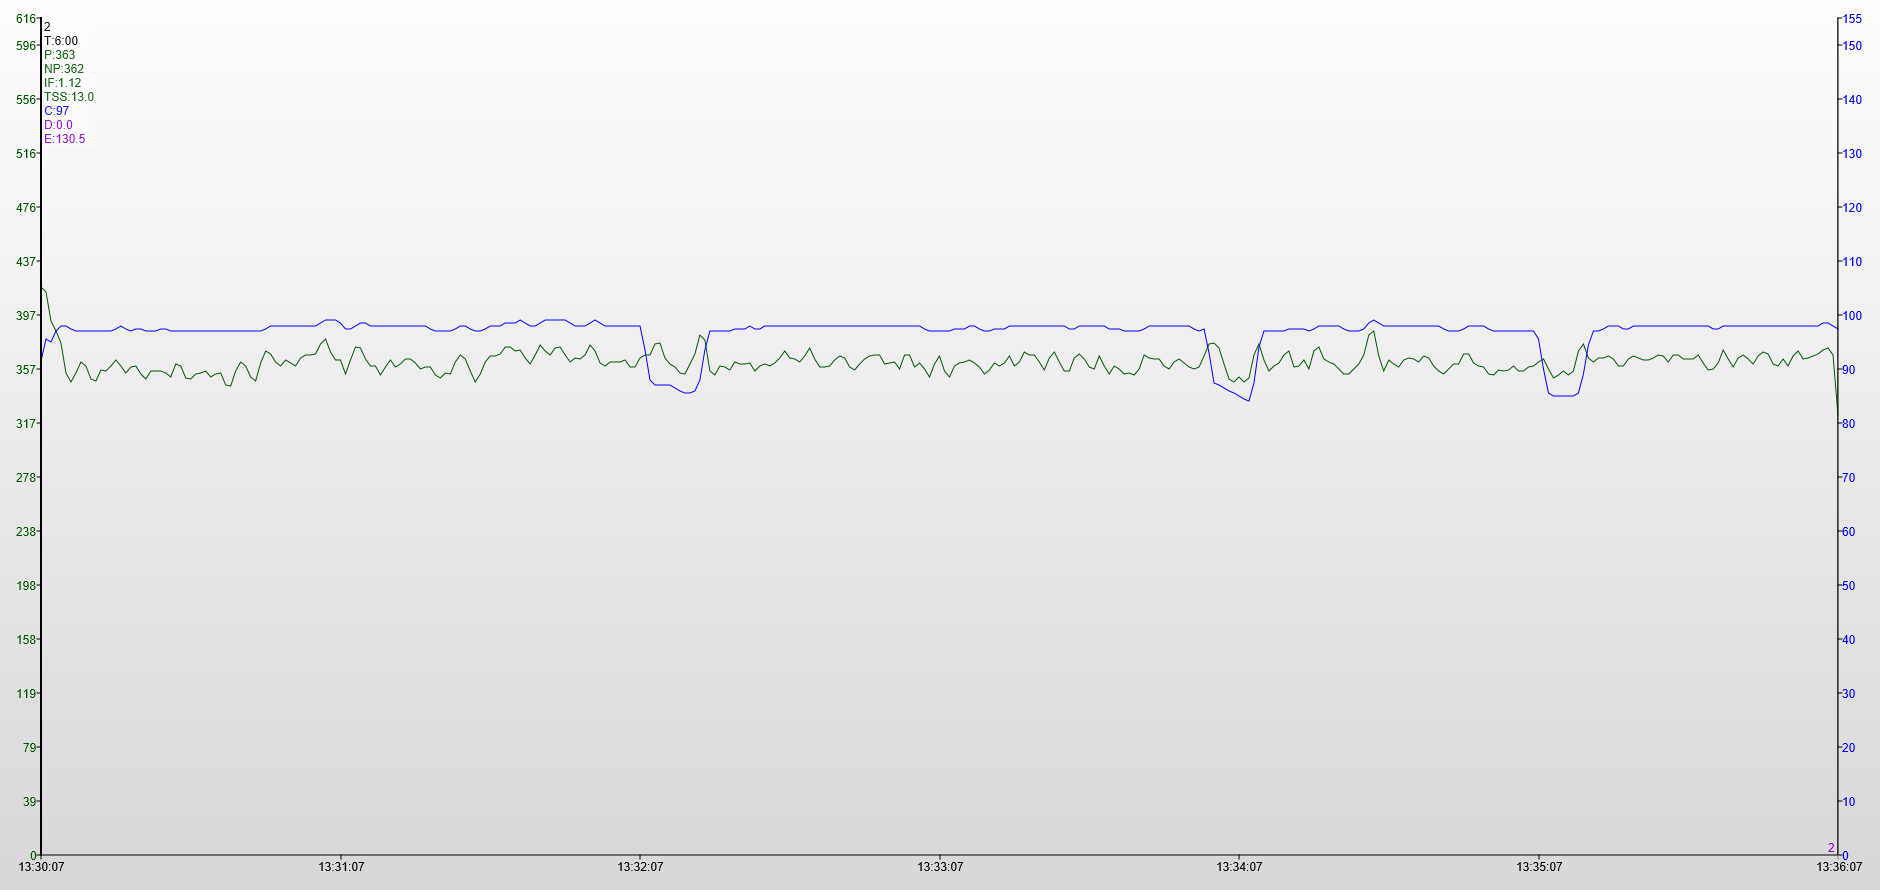This screenshot has width=1880, height=890.
Task: Click the T:6:00 duration stat
Action: pos(61,41)
